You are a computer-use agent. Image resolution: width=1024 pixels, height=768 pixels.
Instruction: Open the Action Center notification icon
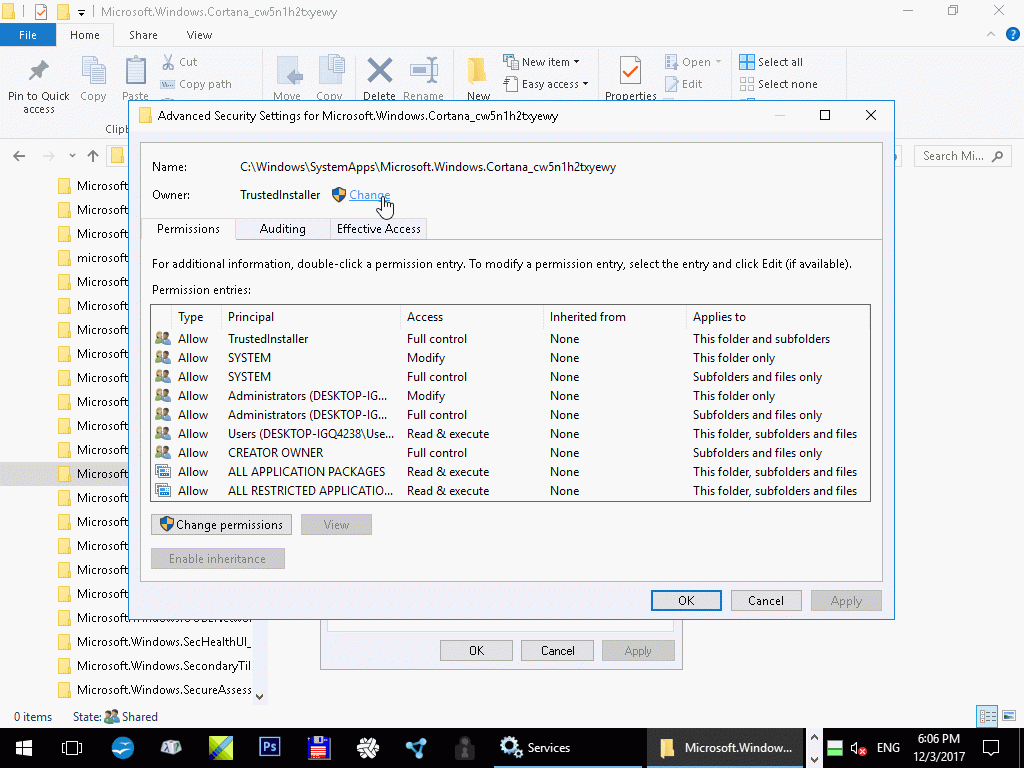[x=991, y=748]
